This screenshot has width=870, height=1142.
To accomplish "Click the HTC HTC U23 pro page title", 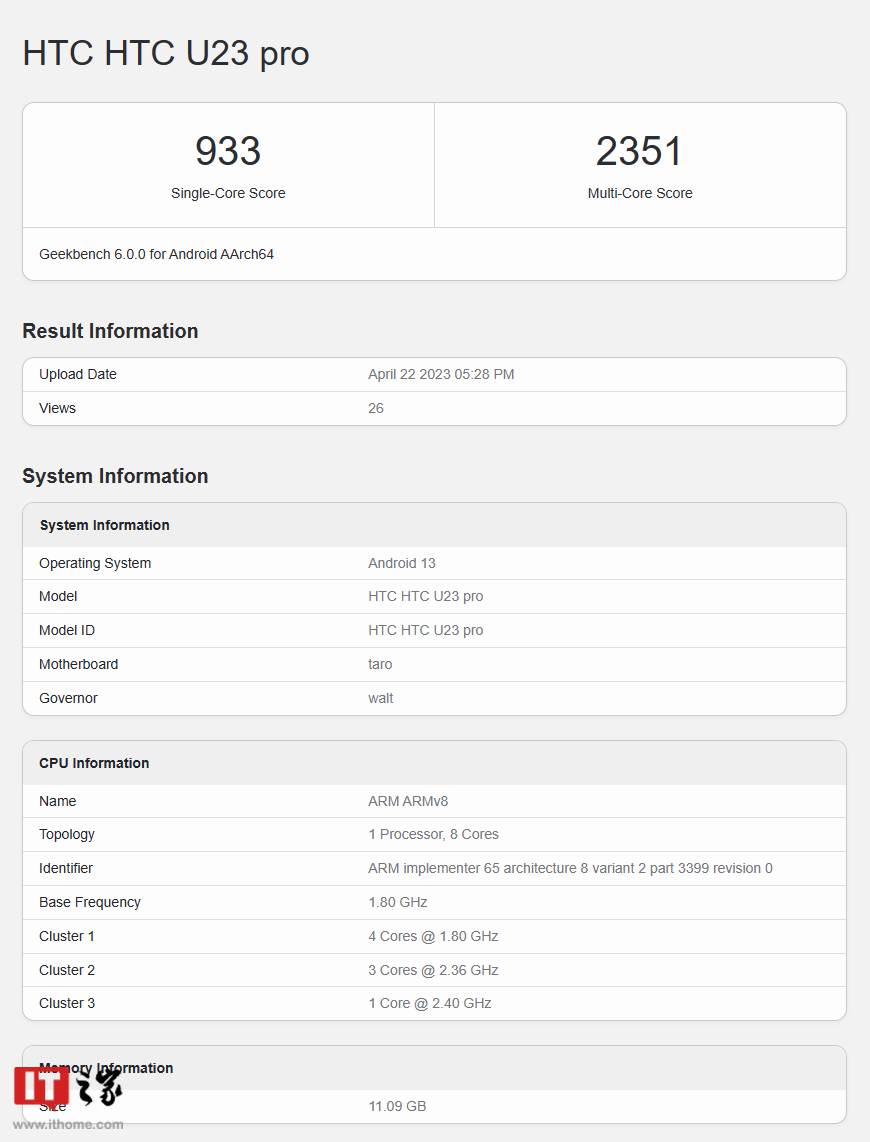I will pos(166,53).
